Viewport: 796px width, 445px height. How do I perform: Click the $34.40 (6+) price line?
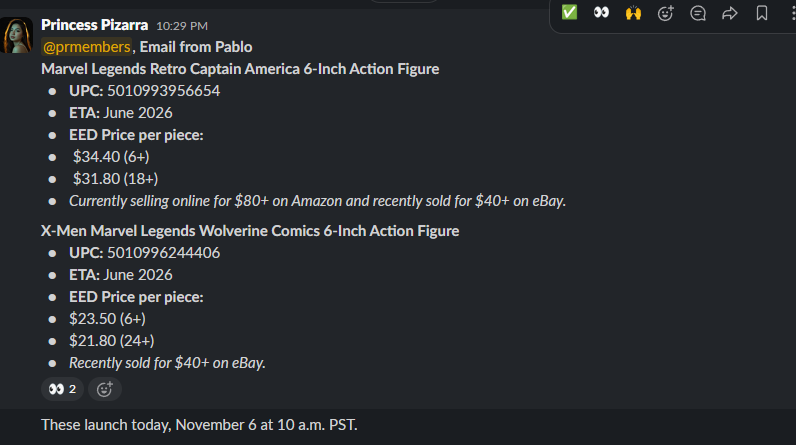pos(109,157)
